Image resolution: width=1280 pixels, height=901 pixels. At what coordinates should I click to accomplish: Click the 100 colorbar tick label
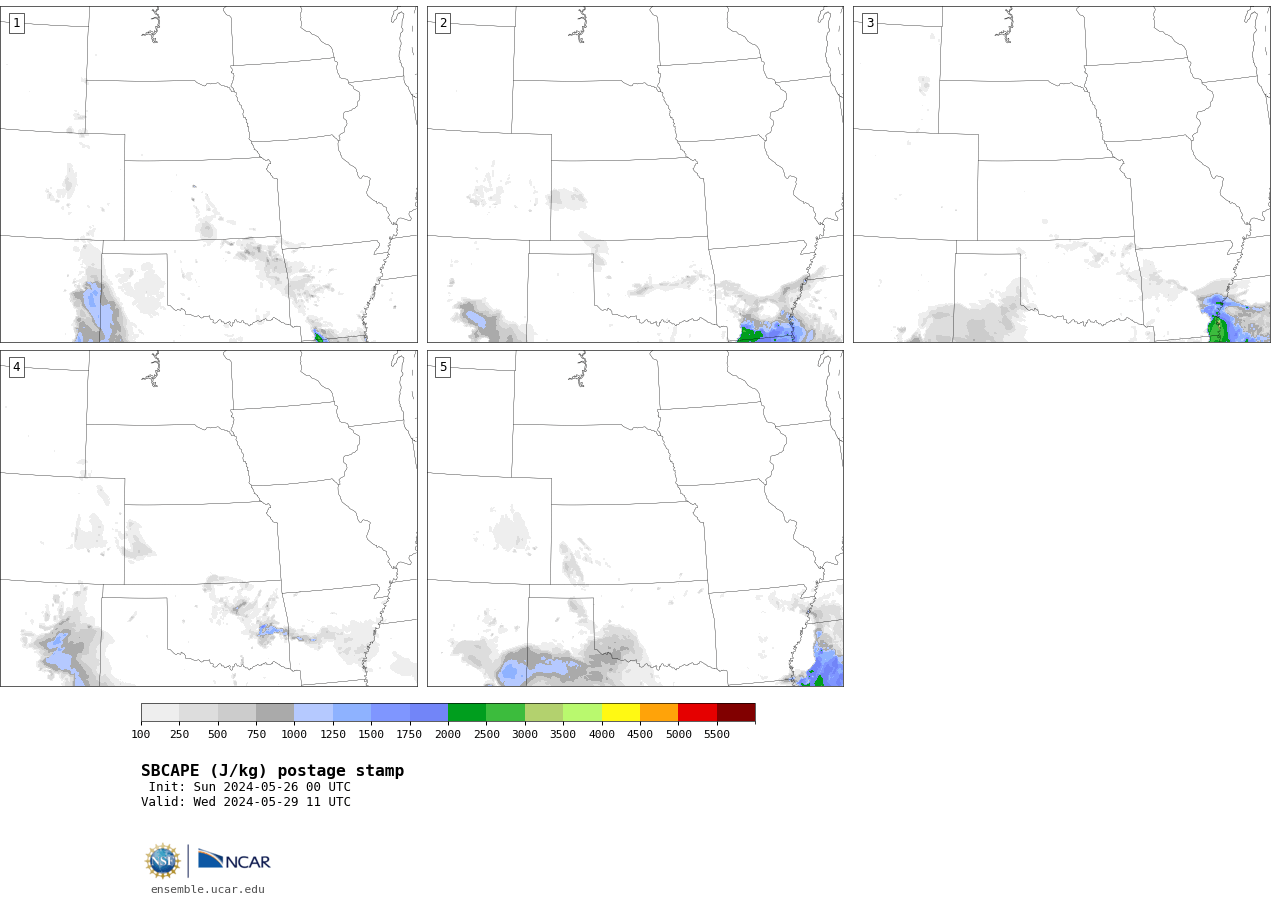pyautogui.click(x=141, y=735)
